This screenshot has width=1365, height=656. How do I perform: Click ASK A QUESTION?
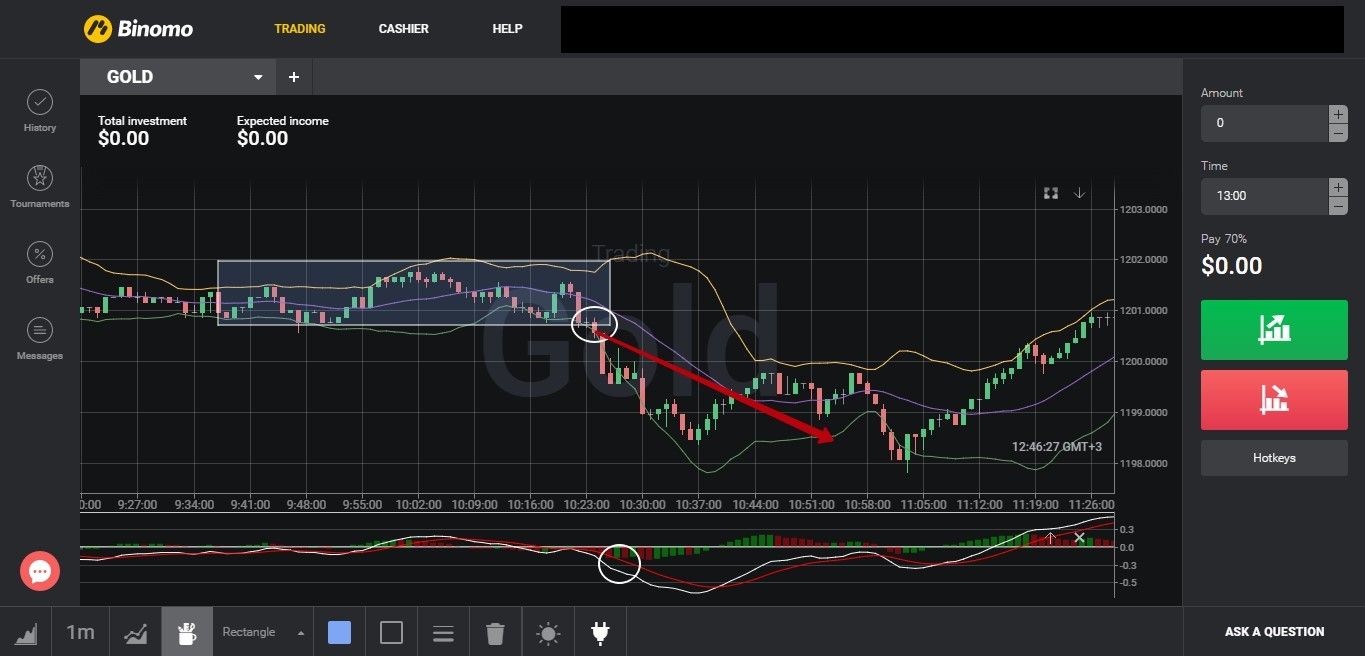coord(1274,632)
